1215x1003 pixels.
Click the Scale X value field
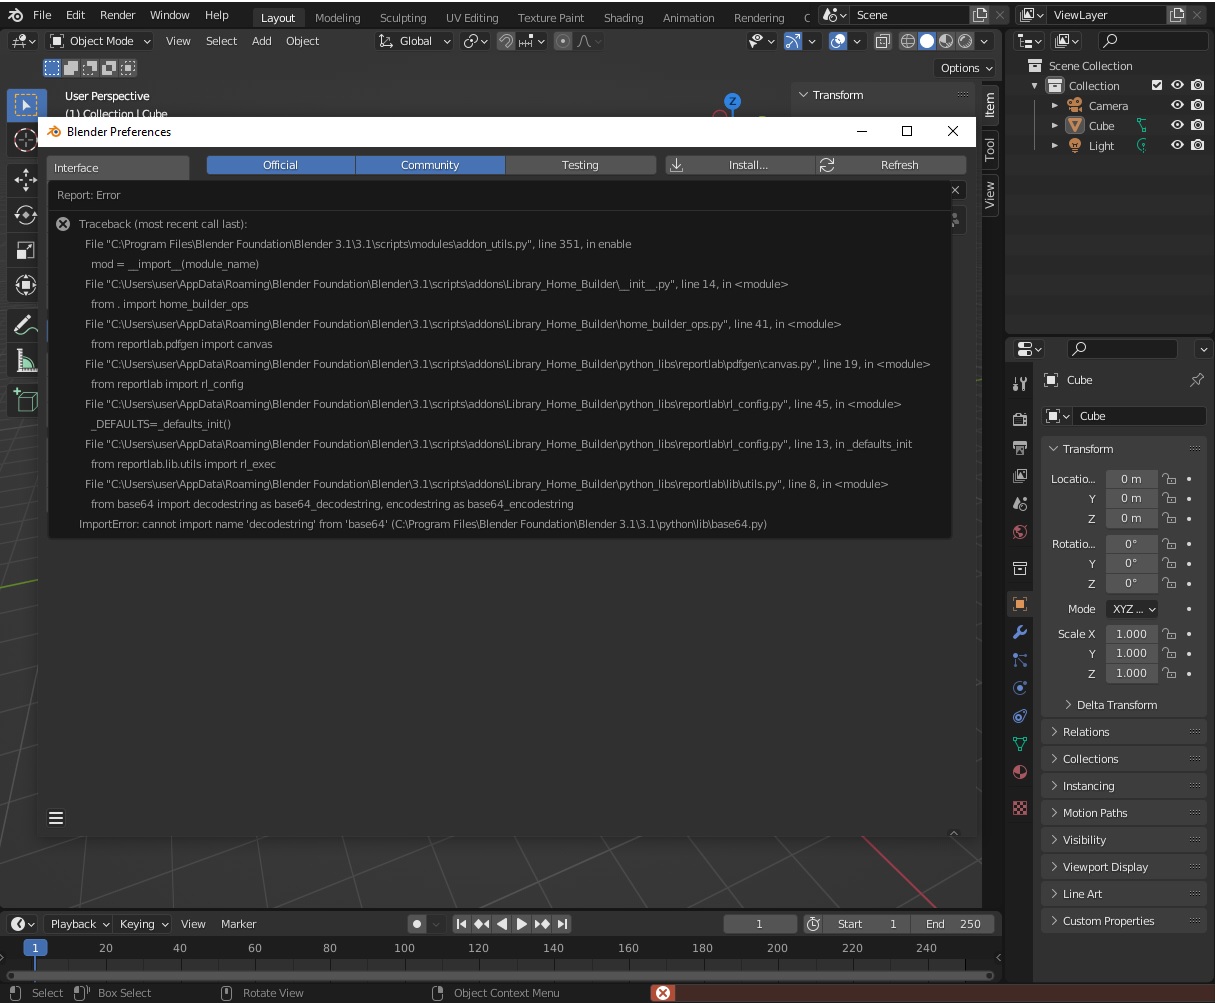click(1131, 634)
